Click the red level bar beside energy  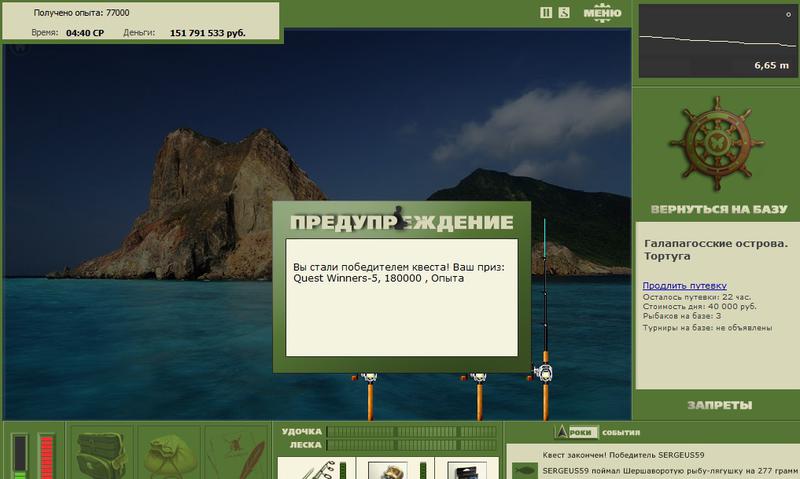(46, 457)
